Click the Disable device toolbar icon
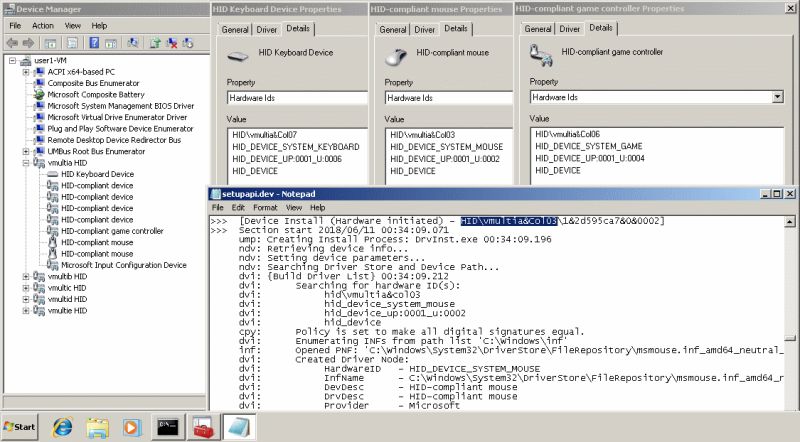This screenshot has height=442, width=800. pos(188,43)
